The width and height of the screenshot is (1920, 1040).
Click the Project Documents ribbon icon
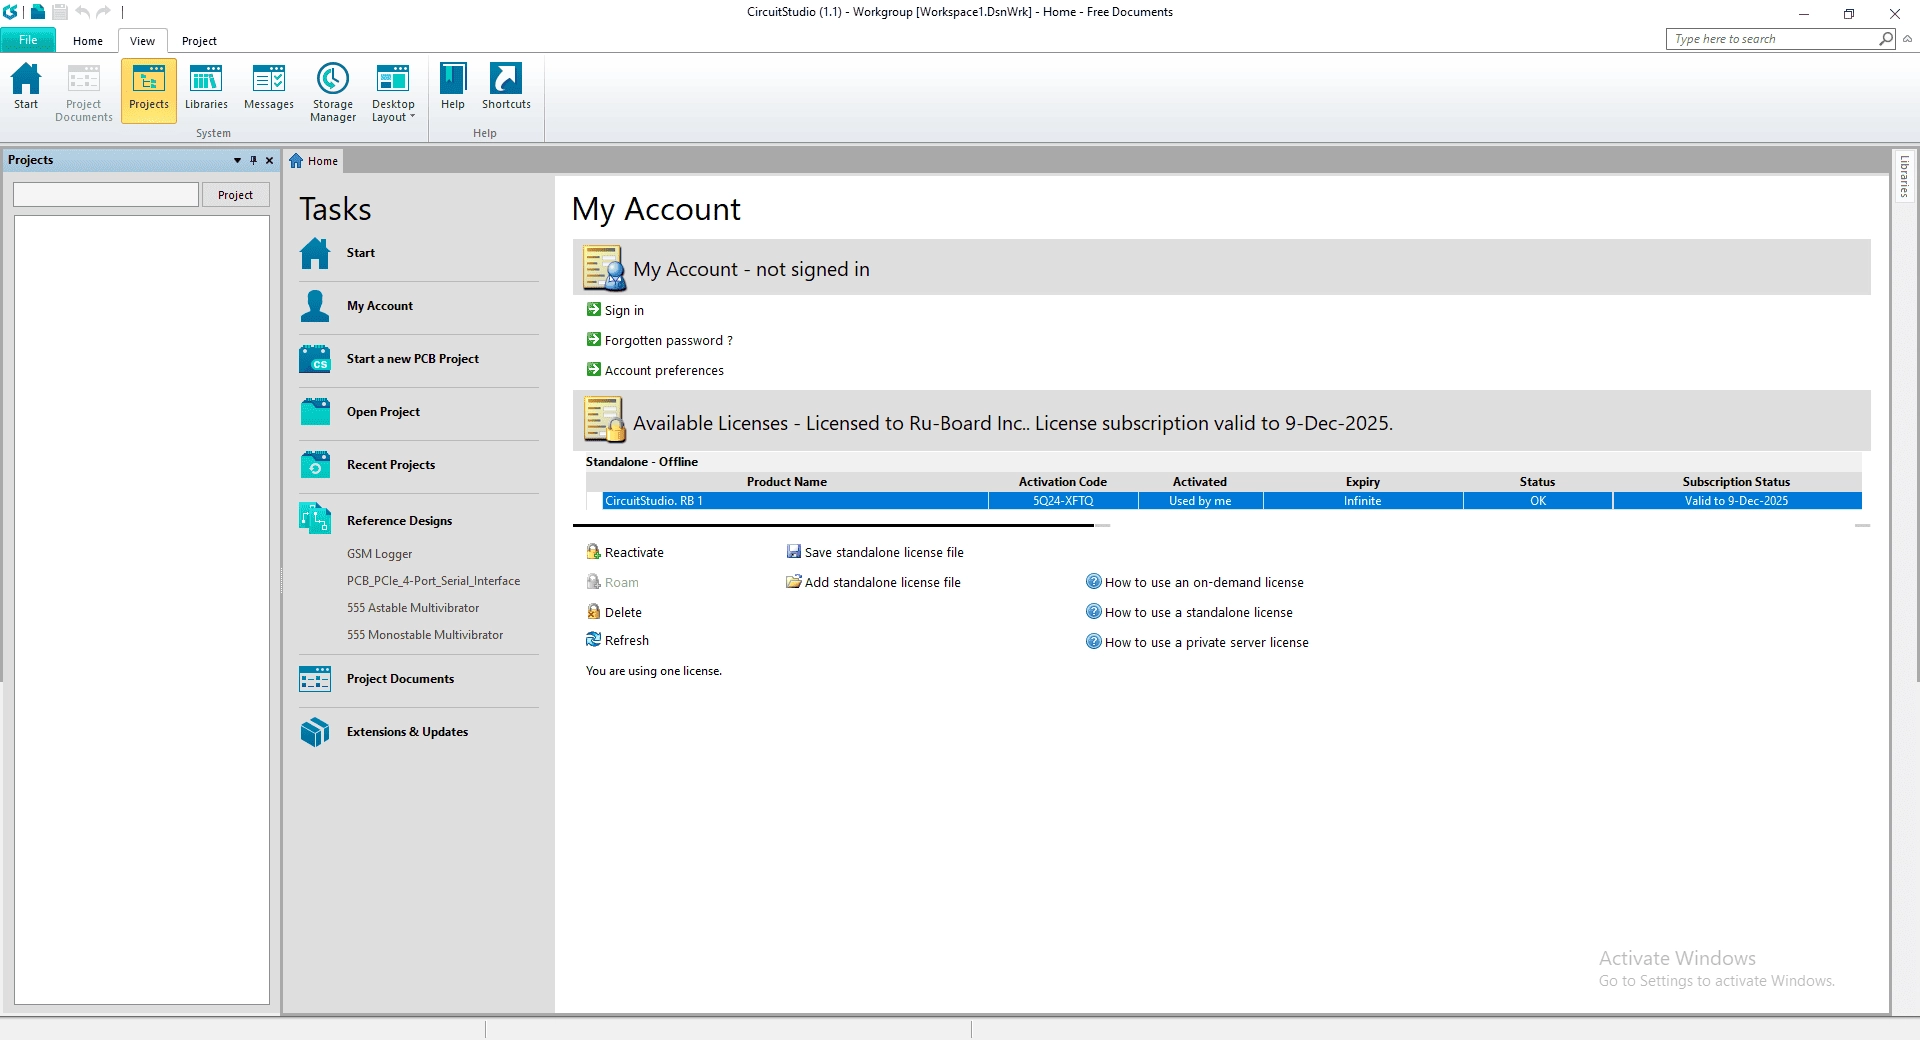(84, 92)
